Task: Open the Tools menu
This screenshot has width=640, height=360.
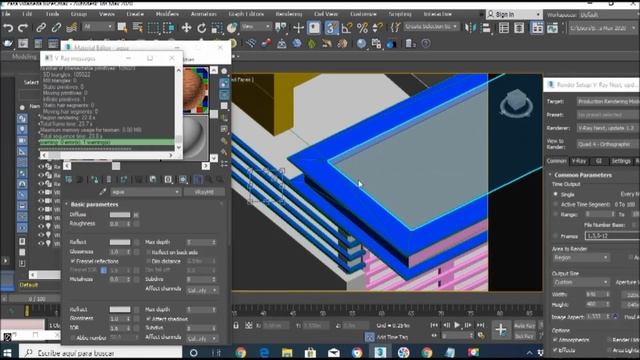Action: [52, 14]
